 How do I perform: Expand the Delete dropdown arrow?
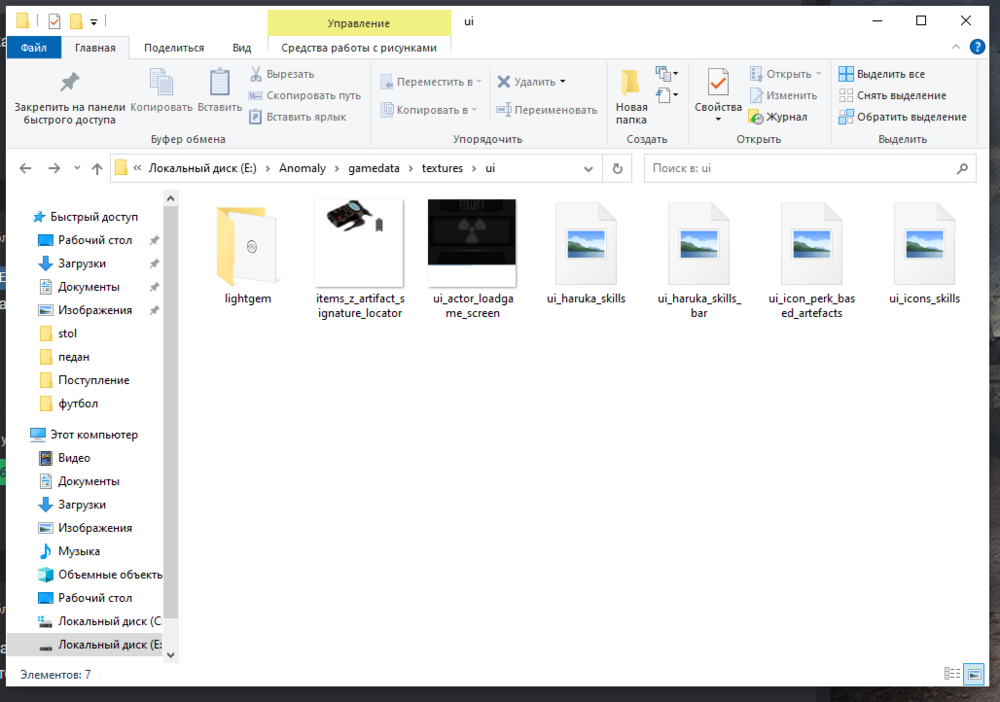562,82
